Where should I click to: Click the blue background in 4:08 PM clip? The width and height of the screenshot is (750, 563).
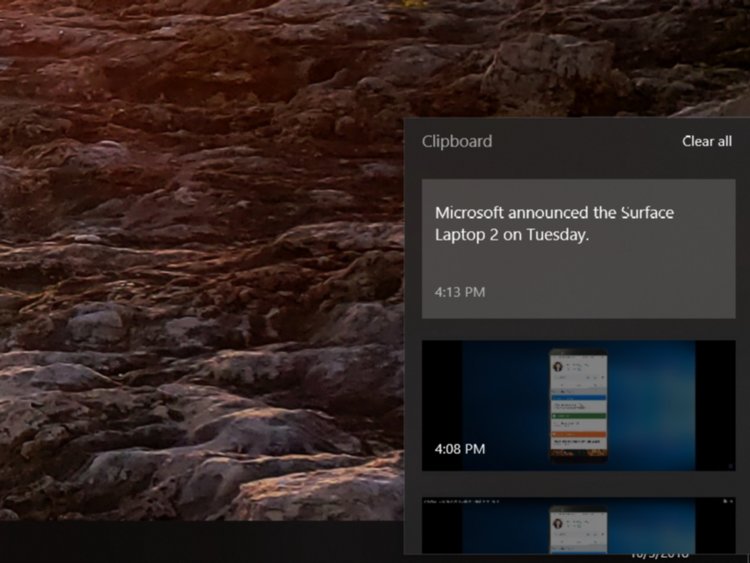[x=650, y=400]
